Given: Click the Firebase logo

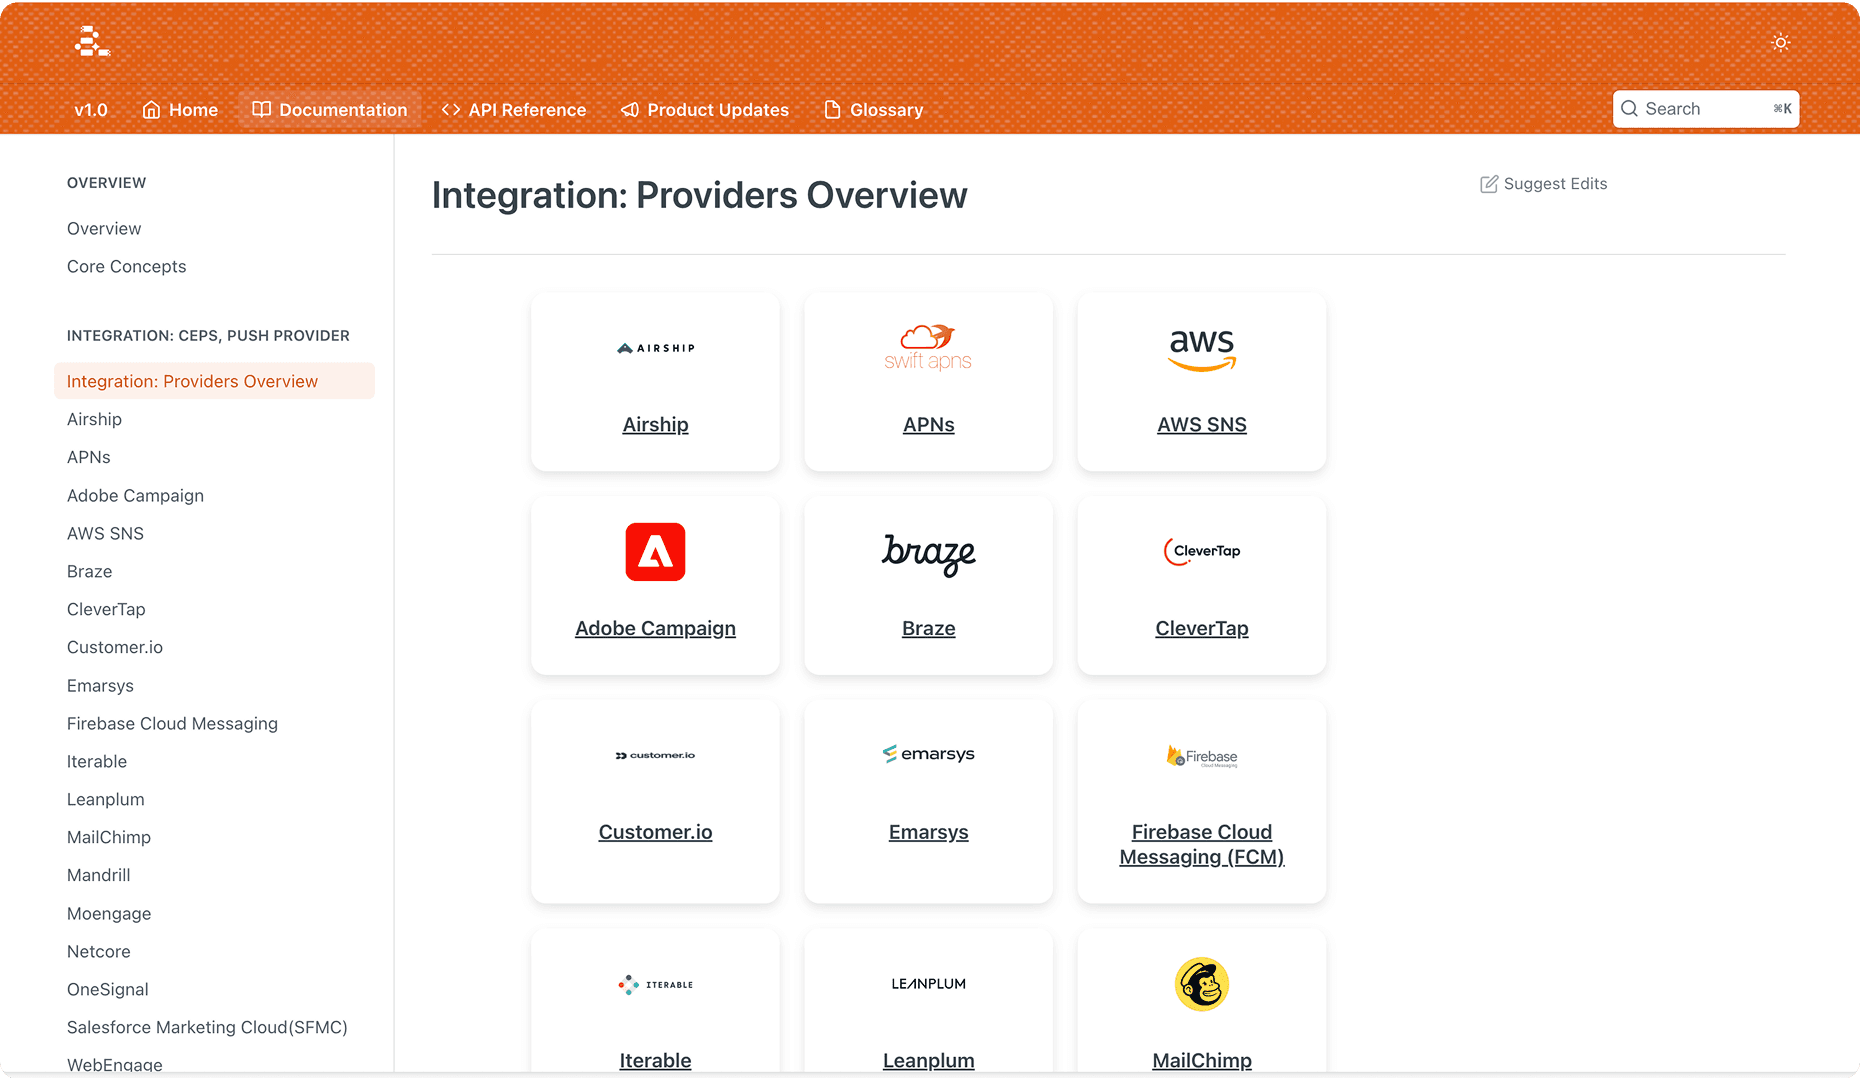Looking at the screenshot, I should pyautogui.click(x=1202, y=757).
